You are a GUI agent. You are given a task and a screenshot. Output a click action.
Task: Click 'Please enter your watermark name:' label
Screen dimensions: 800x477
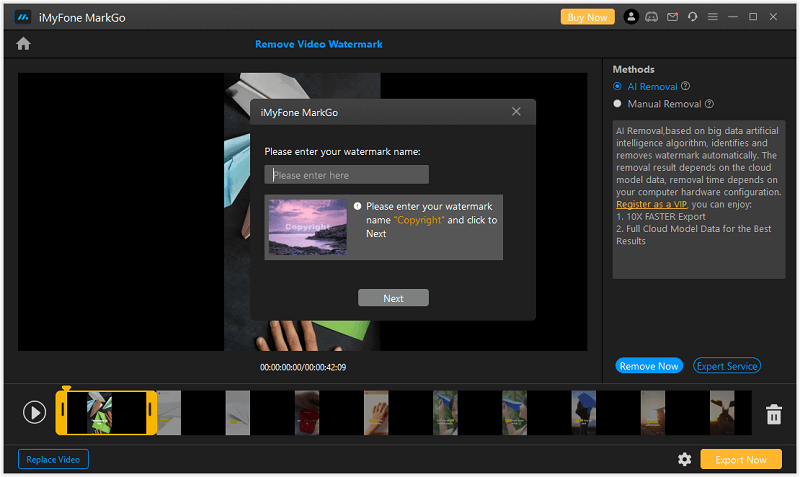[x=342, y=152]
